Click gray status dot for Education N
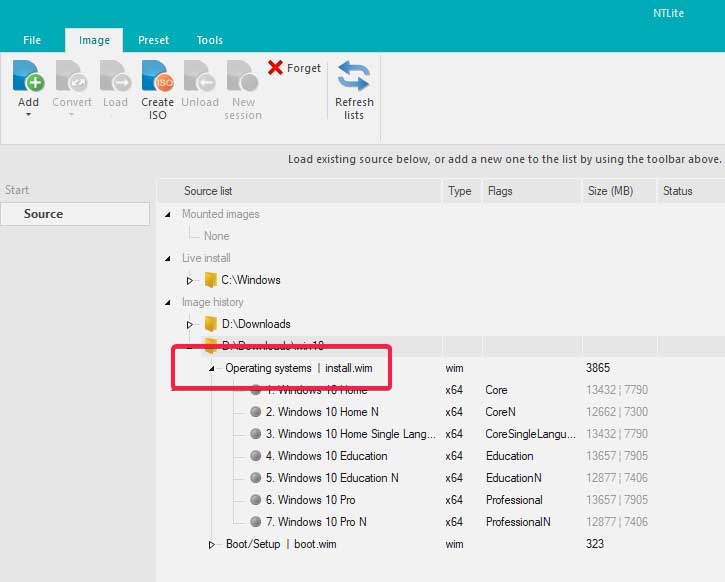Image resolution: width=725 pixels, height=582 pixels. point(255,478)
